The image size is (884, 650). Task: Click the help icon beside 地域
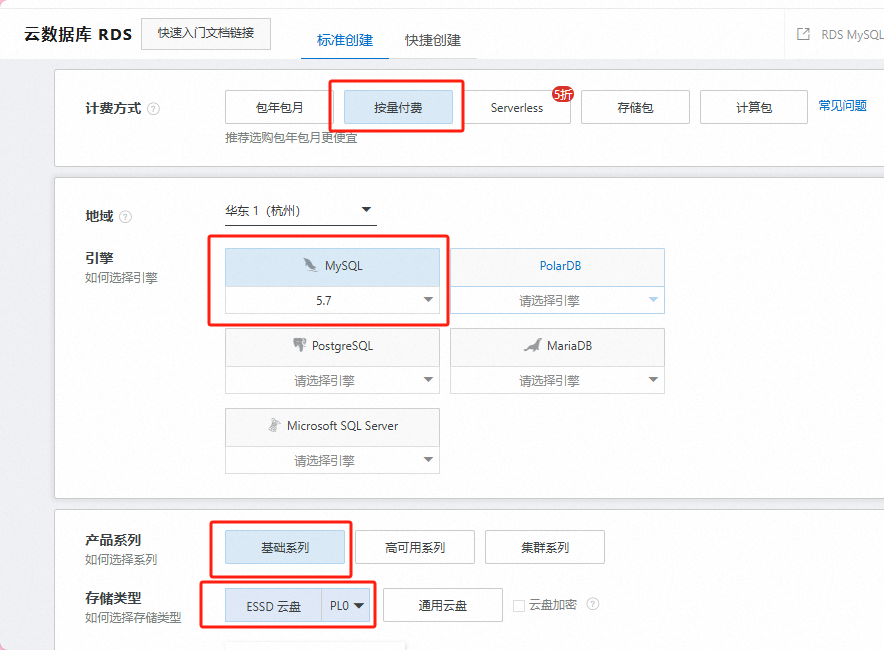click(x=126, y=216)
